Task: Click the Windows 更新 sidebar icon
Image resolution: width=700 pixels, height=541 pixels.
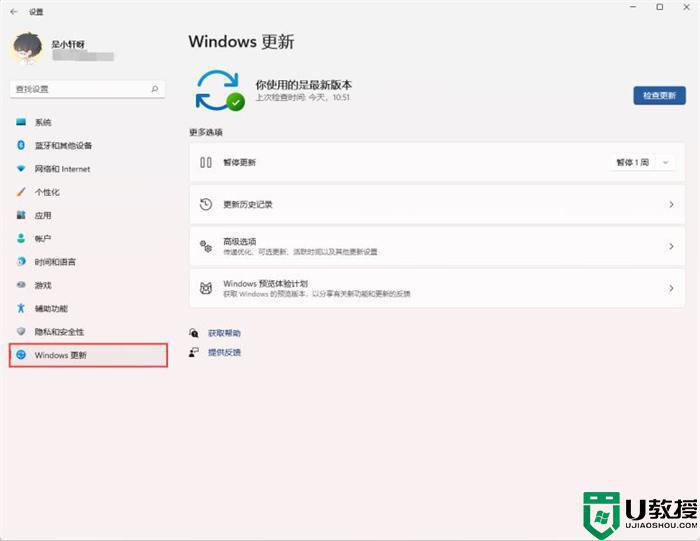Action: tap(21, 355)
